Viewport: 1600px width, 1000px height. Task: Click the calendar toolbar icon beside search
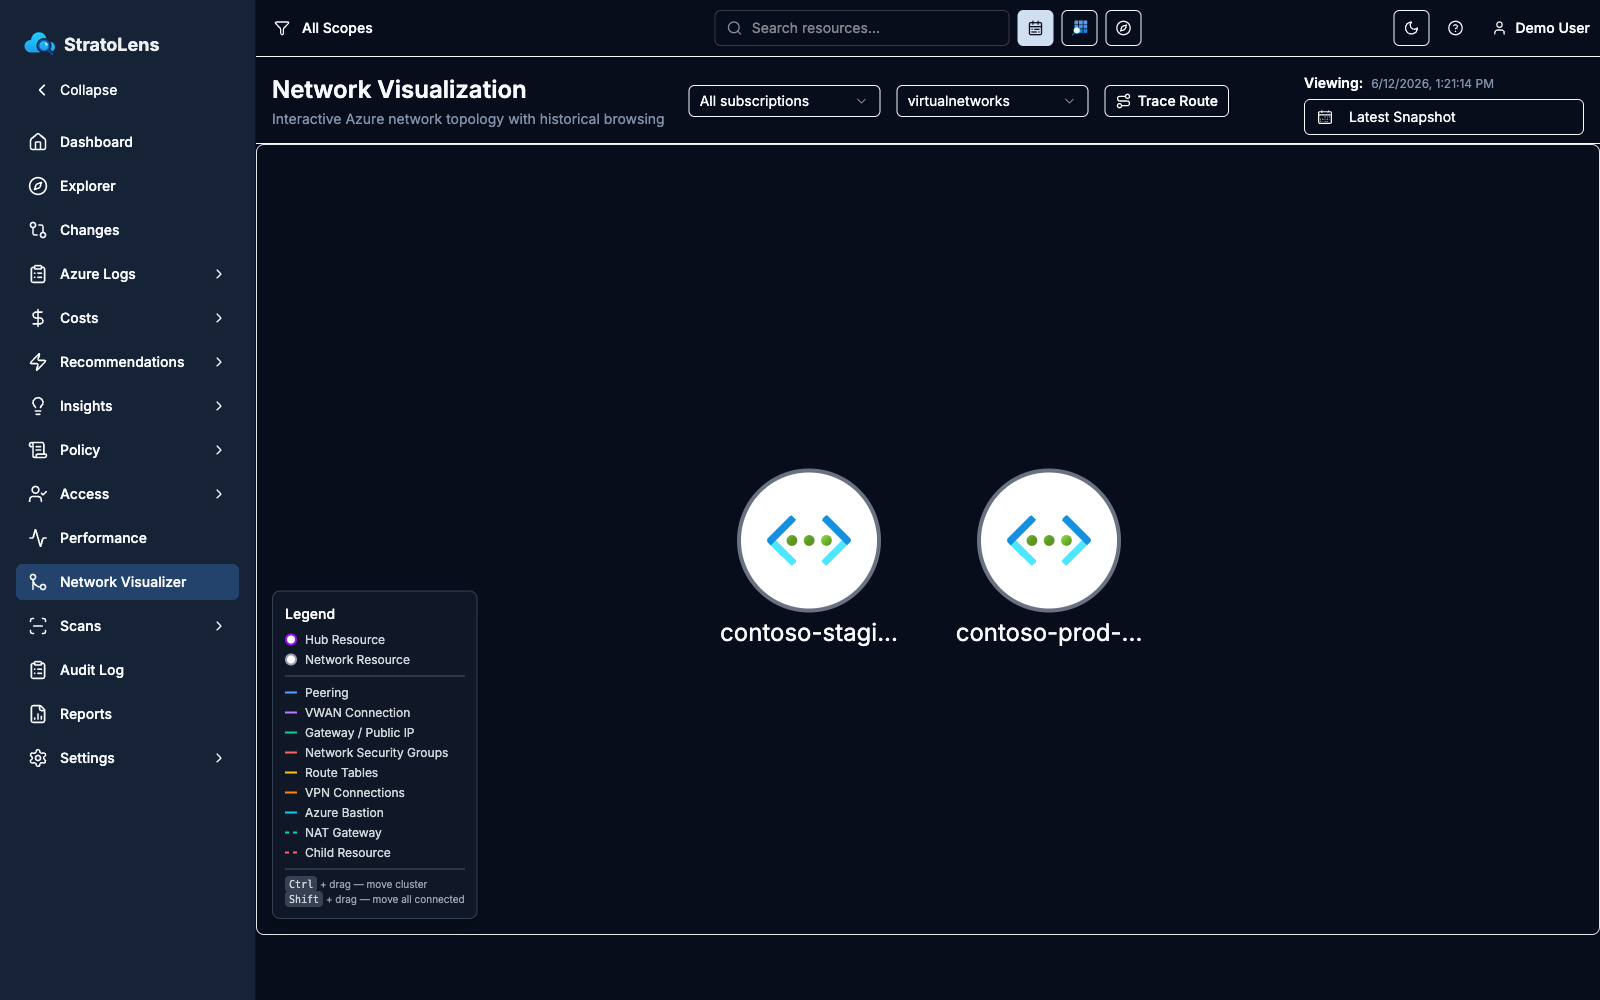[x=1035, y=28]
